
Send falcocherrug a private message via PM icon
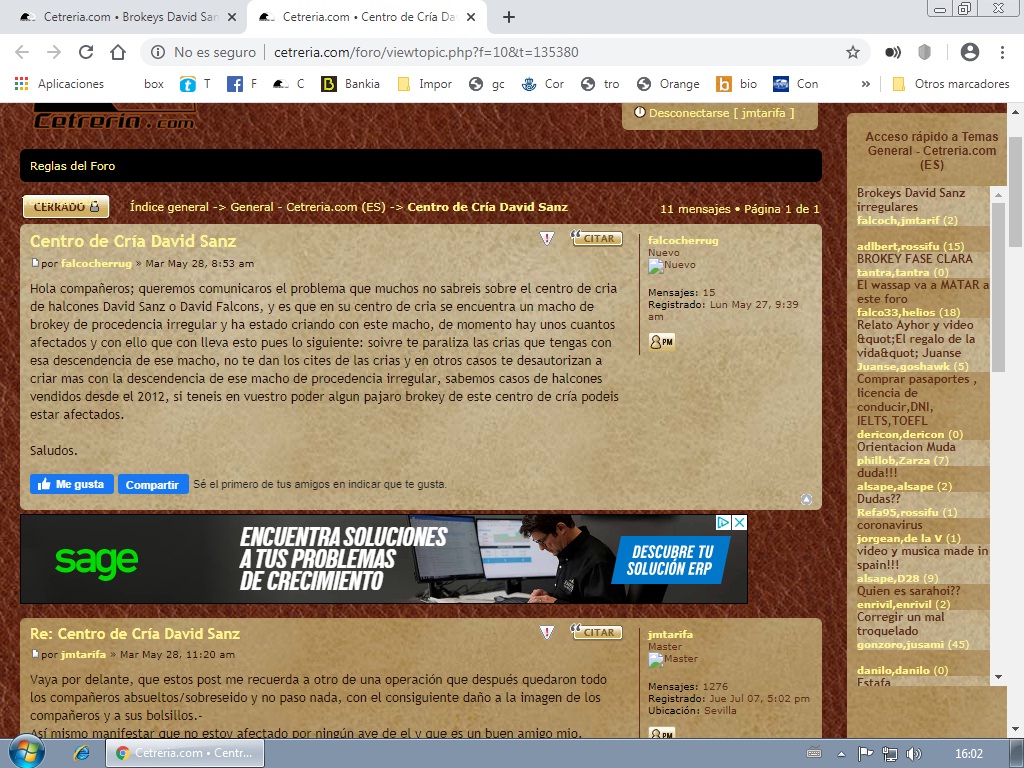click(x=661, y=342)
